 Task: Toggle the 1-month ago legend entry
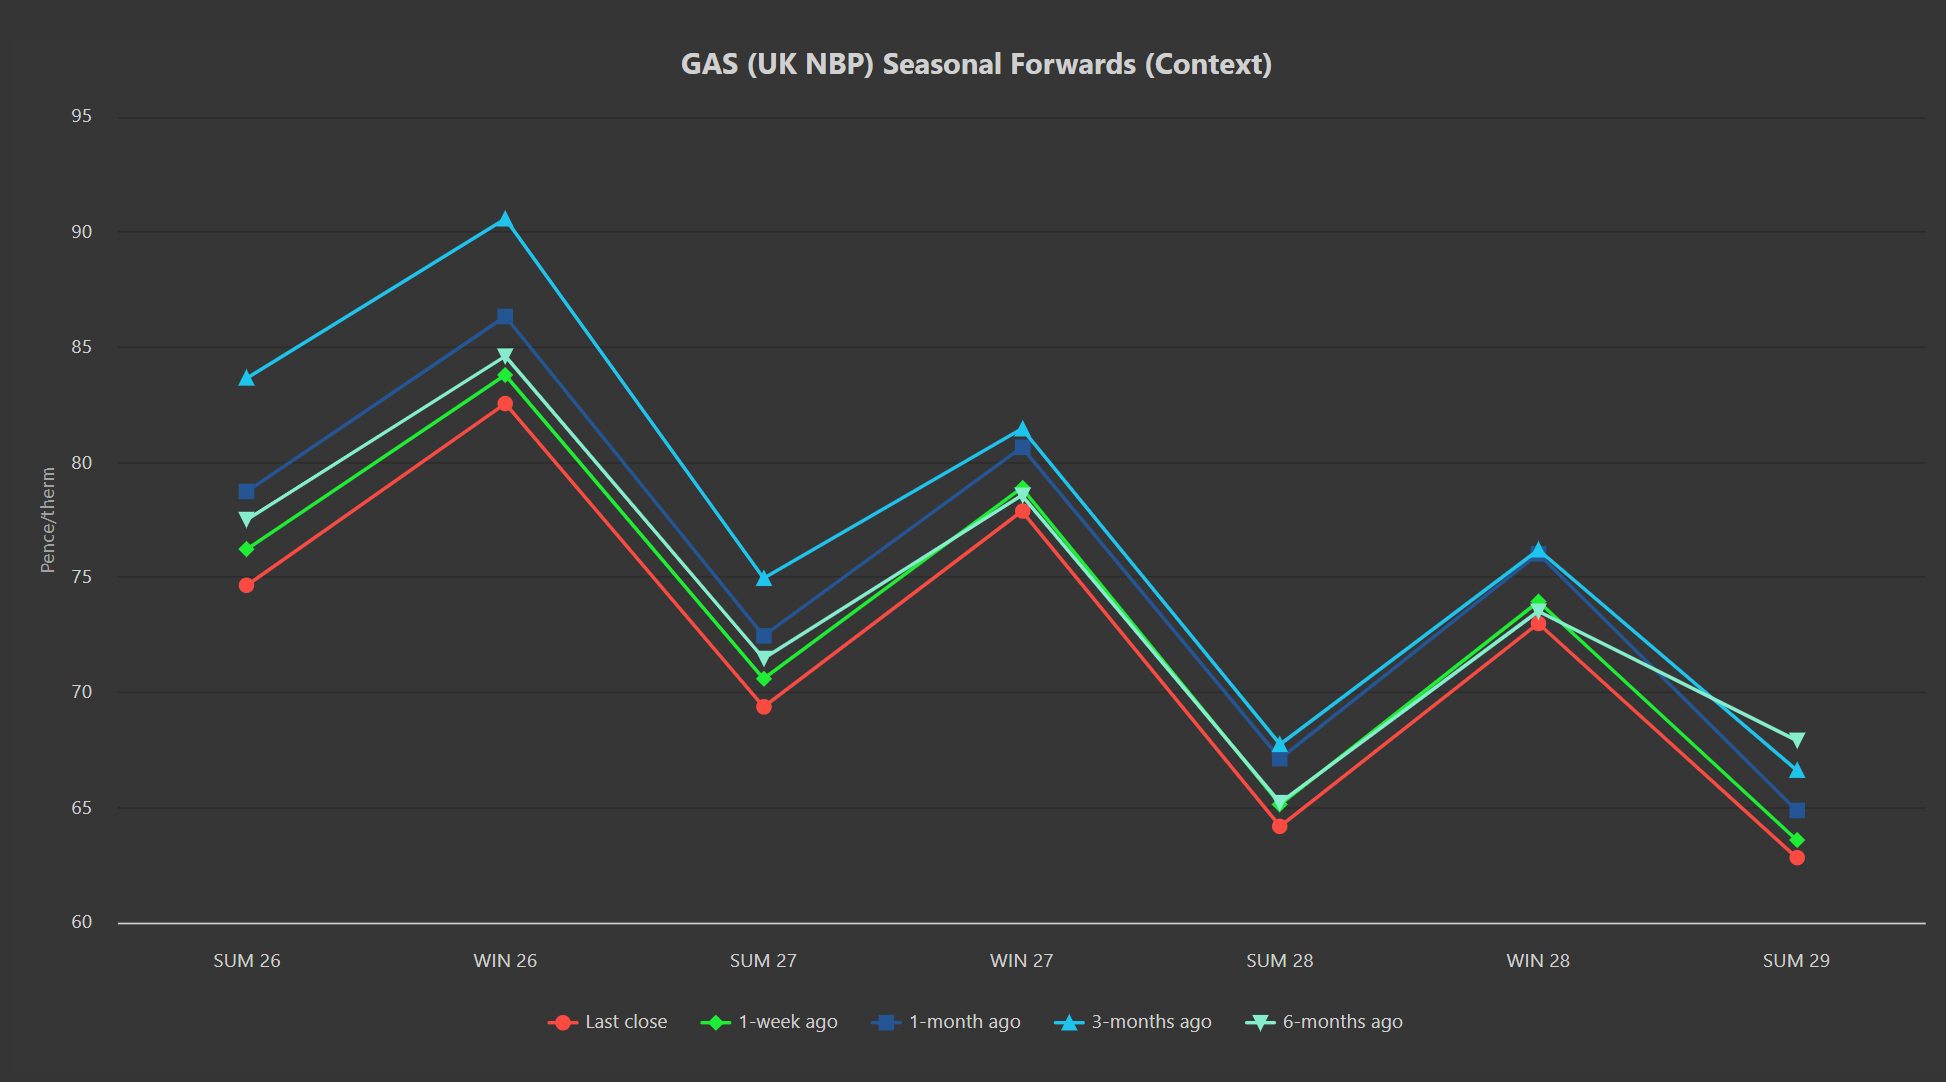tap(964, 1022)
